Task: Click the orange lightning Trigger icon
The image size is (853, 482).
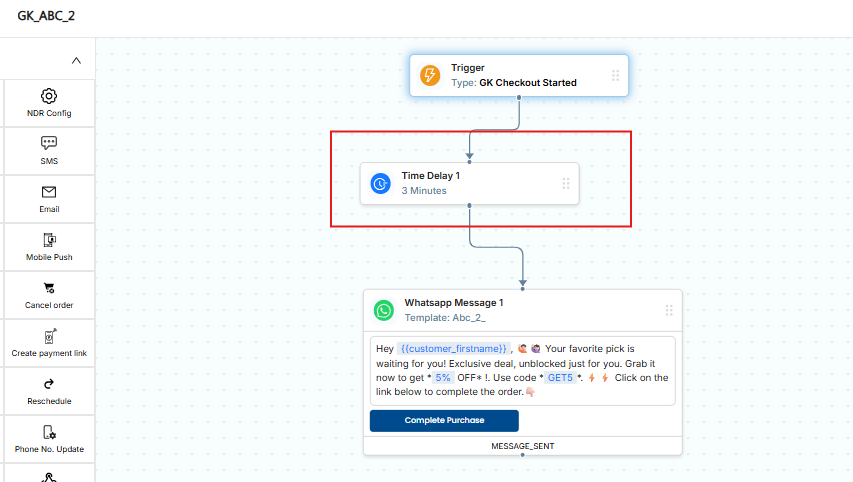Action: (430, 75)
